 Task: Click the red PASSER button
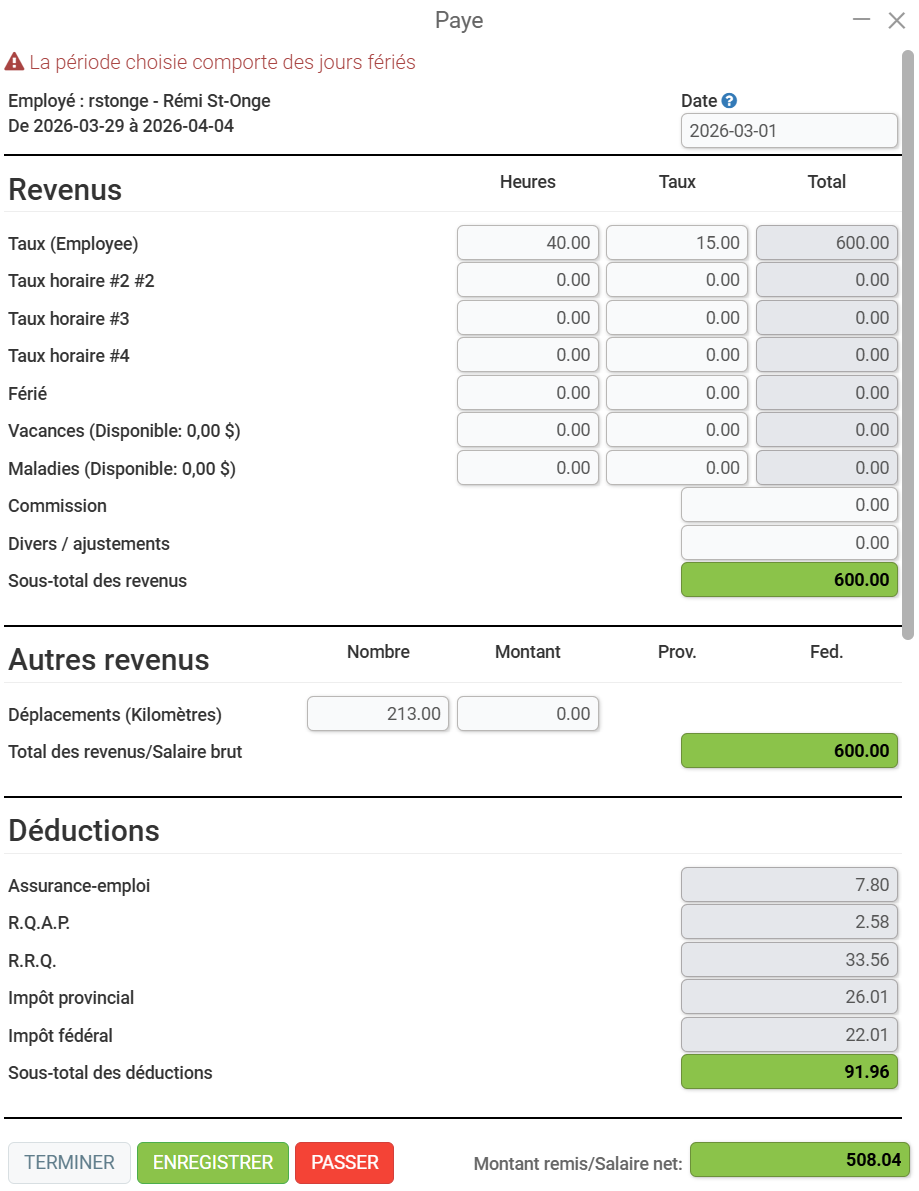(x=345, y=1162)
